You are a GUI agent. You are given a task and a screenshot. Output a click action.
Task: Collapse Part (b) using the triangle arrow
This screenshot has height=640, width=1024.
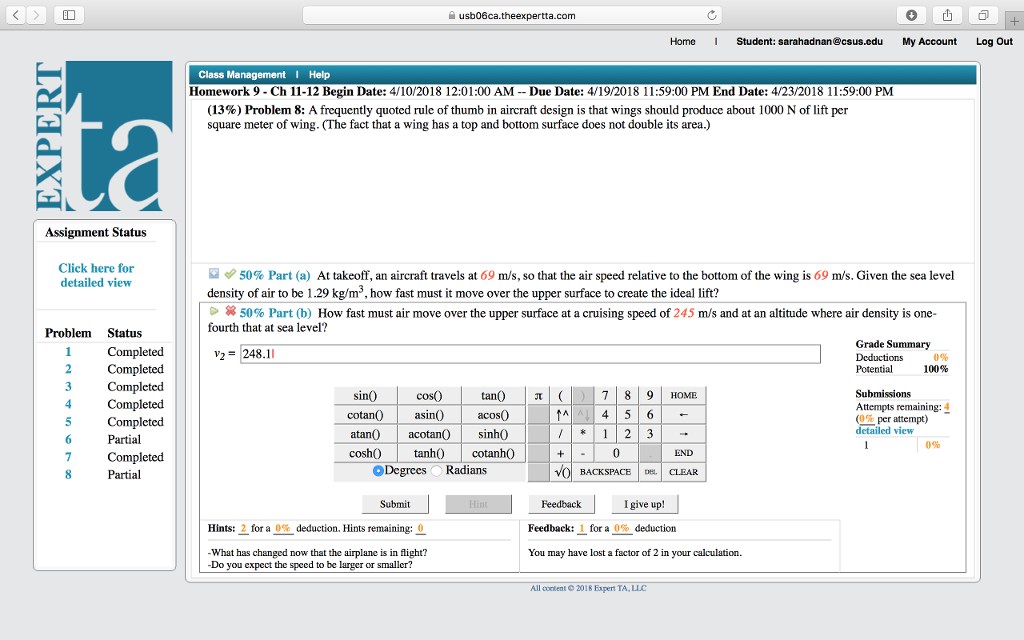tap(214, 312)
